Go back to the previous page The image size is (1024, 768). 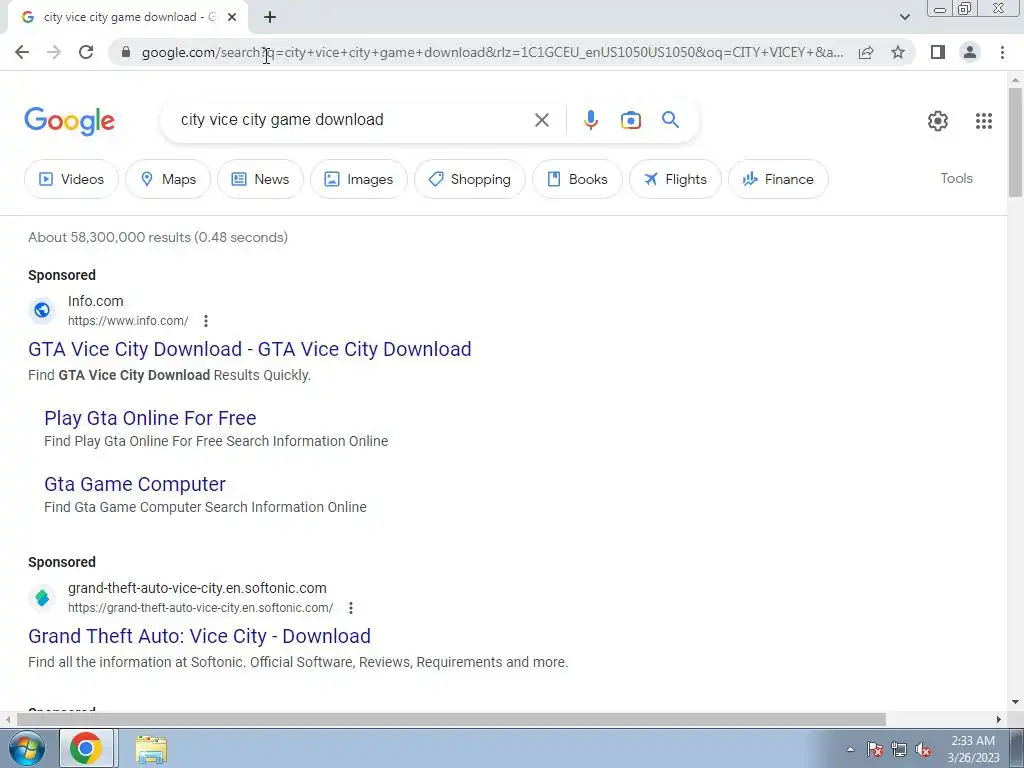click(x=22, y=52)
